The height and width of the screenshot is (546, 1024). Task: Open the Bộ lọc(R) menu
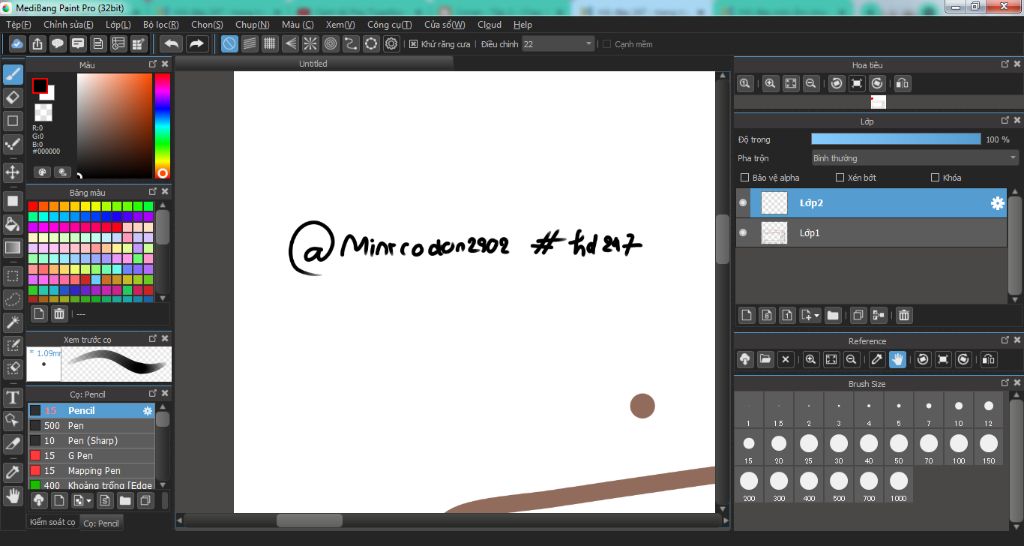click(x=161, y=25)
